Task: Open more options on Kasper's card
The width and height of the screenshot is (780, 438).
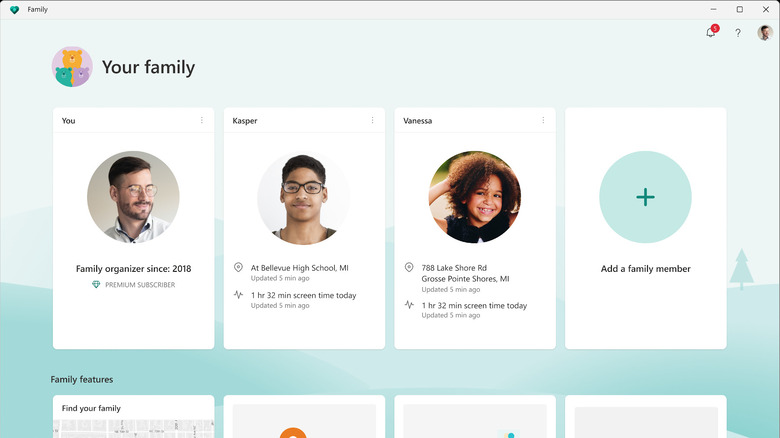Action: point(372,121)
